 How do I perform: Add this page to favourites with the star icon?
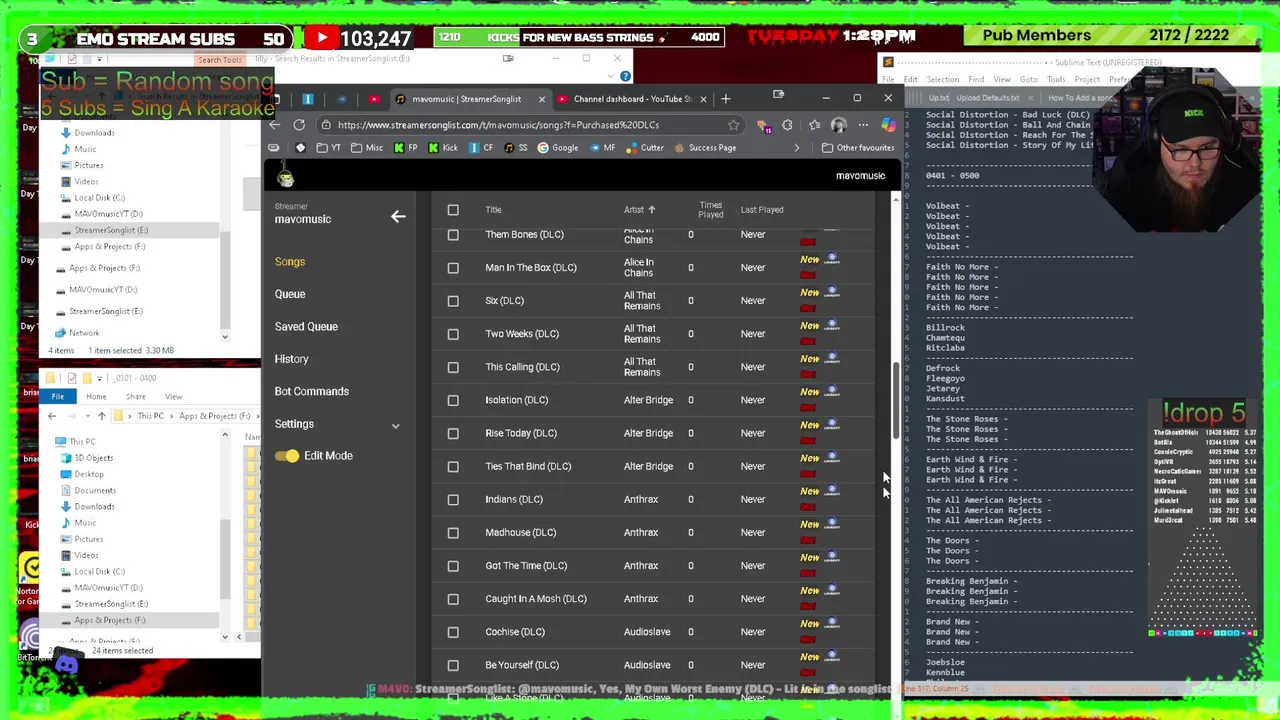tap(734, 125)
